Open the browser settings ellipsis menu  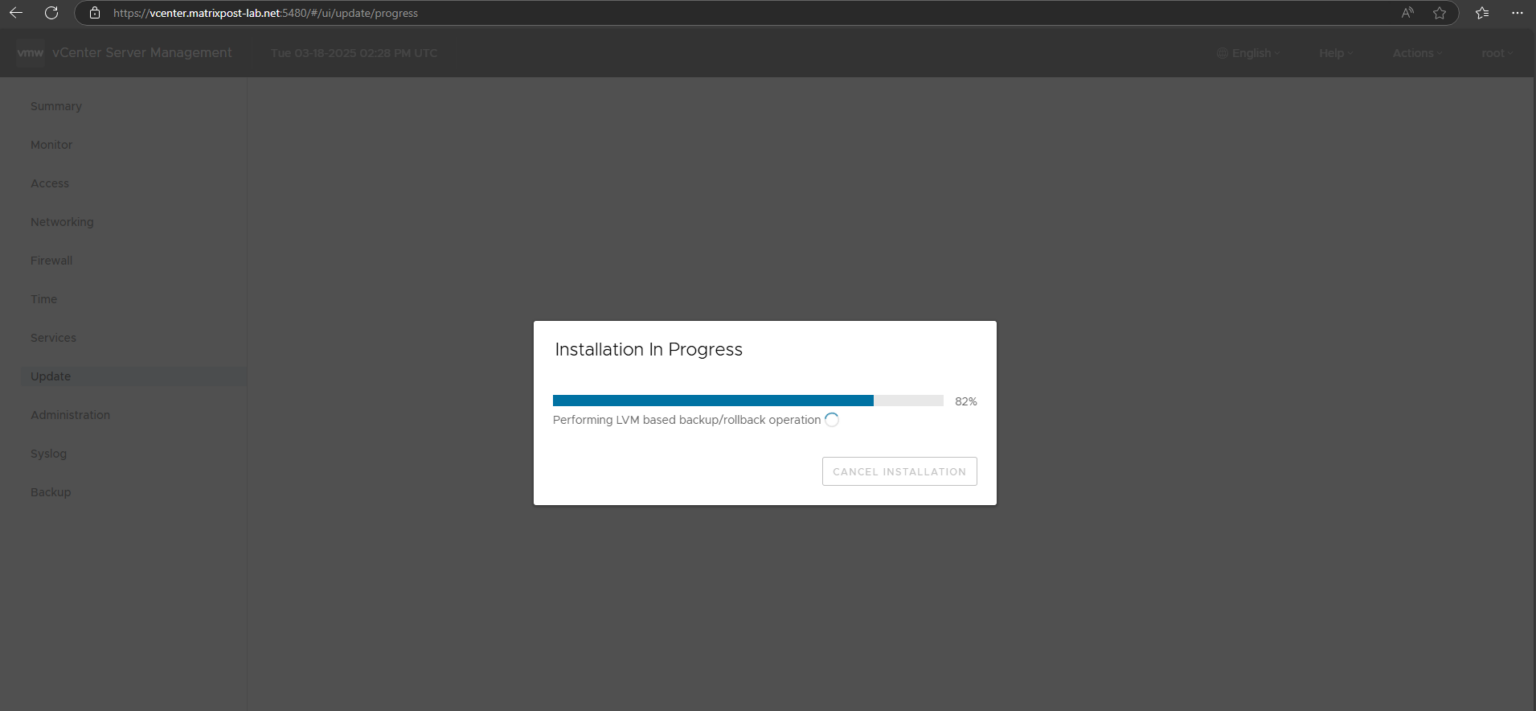coord(1517,13)
